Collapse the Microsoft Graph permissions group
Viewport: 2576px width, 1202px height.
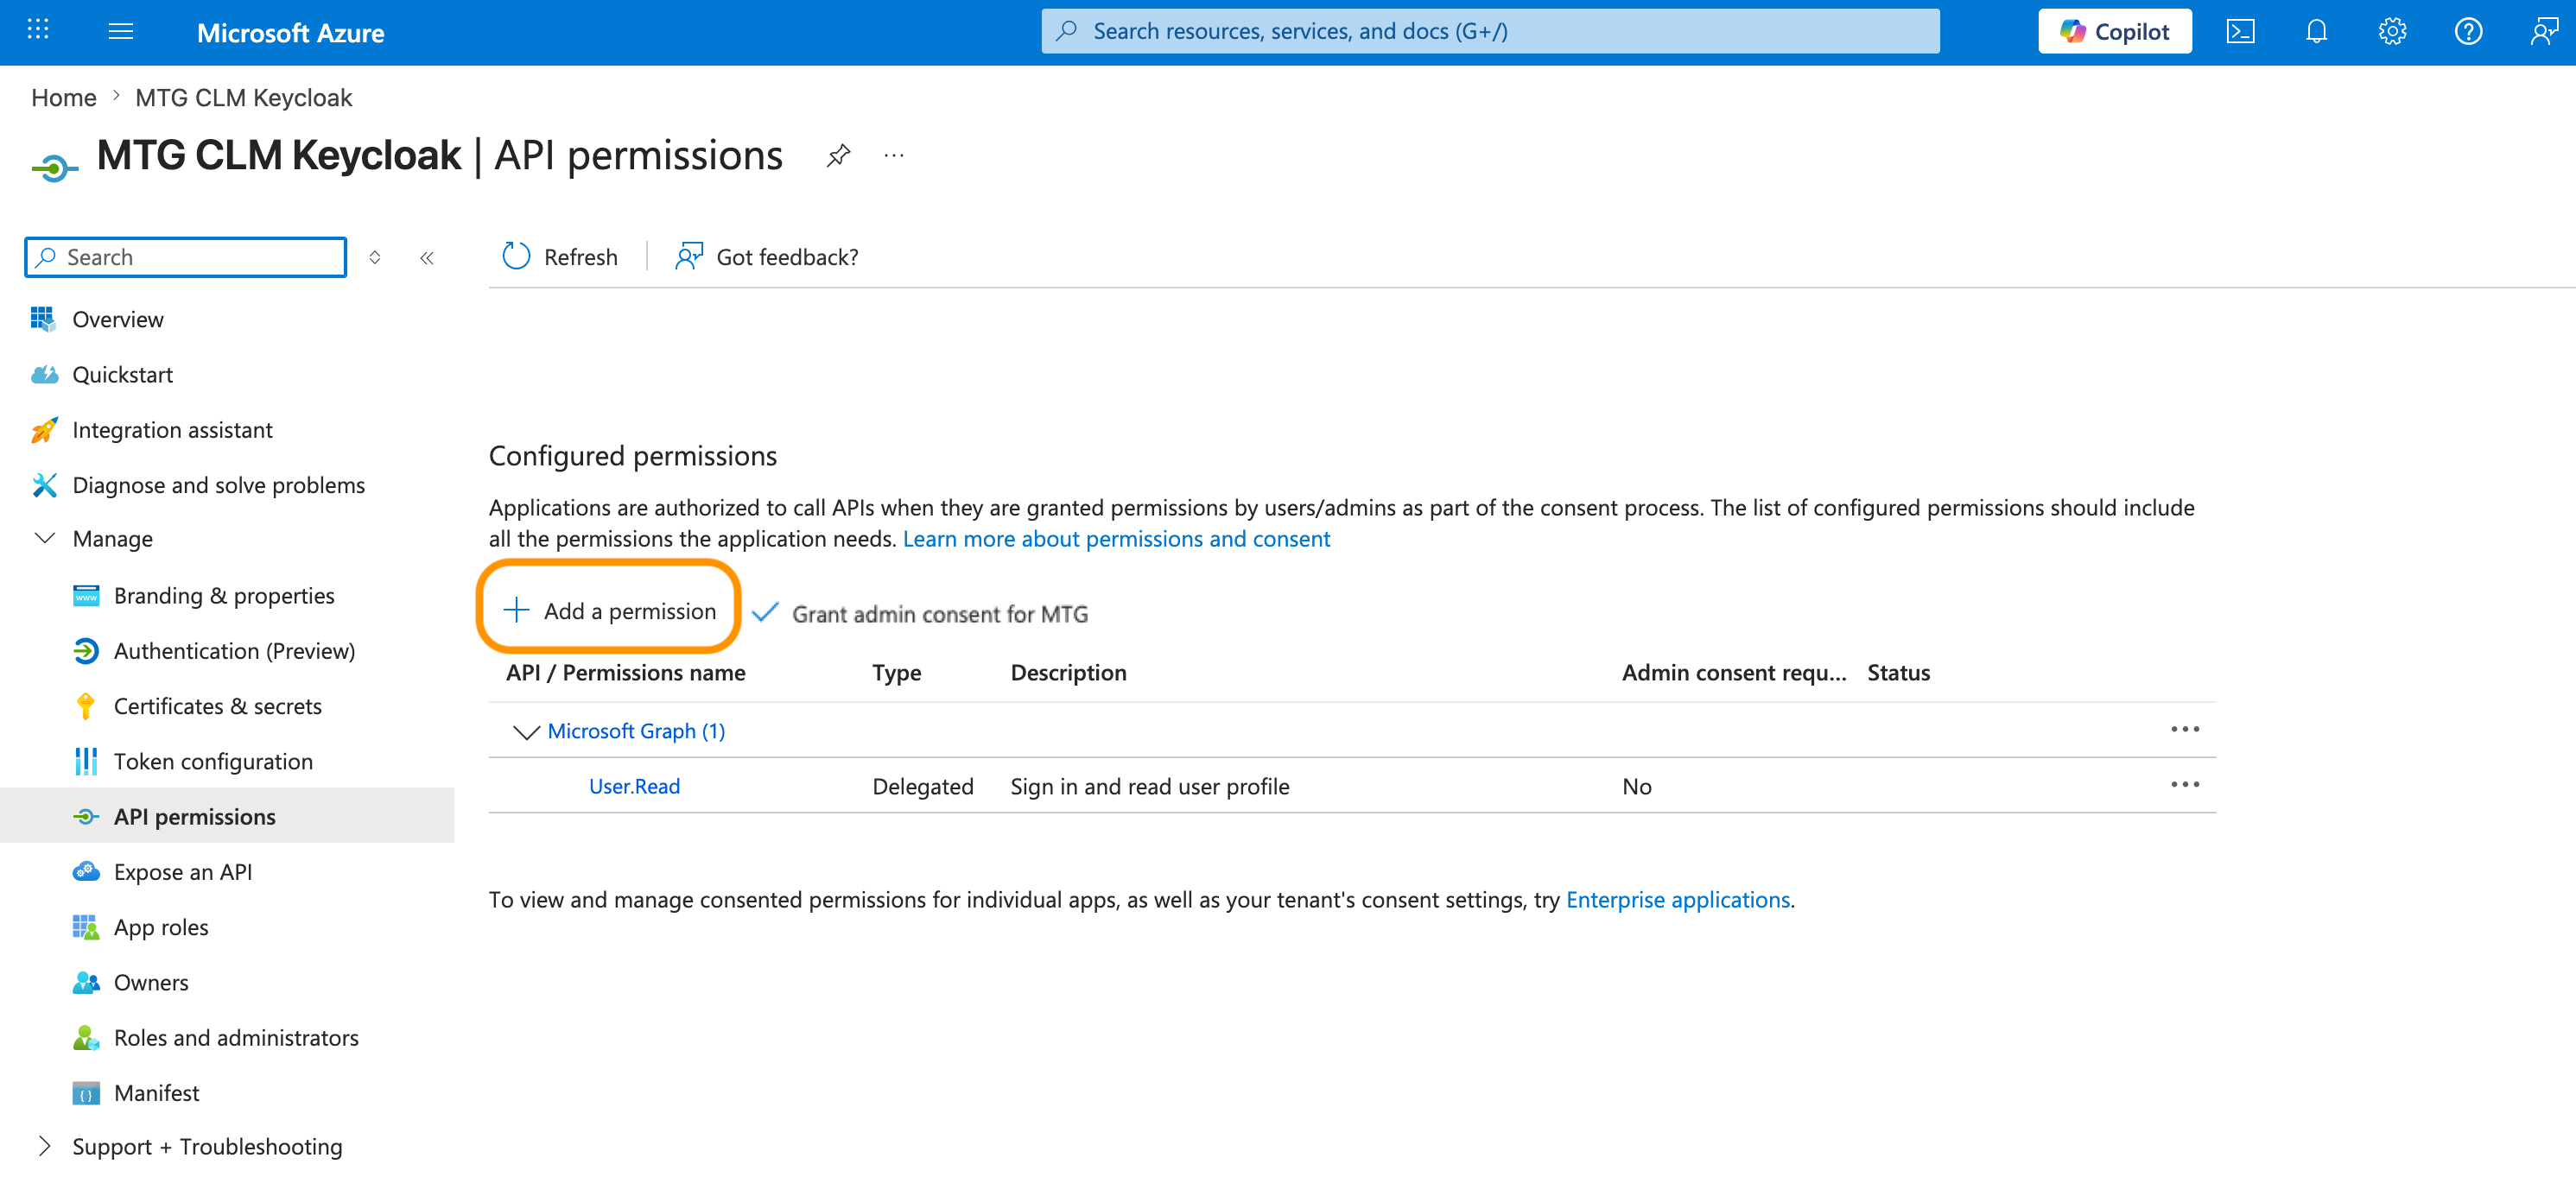(526, 732)
